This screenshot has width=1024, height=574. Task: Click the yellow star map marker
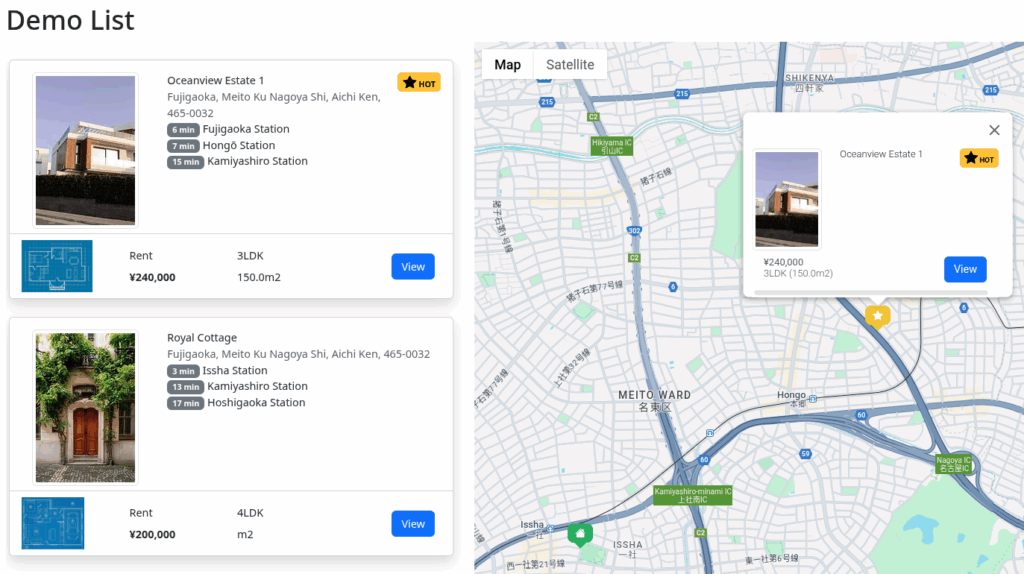click(877, 316)
